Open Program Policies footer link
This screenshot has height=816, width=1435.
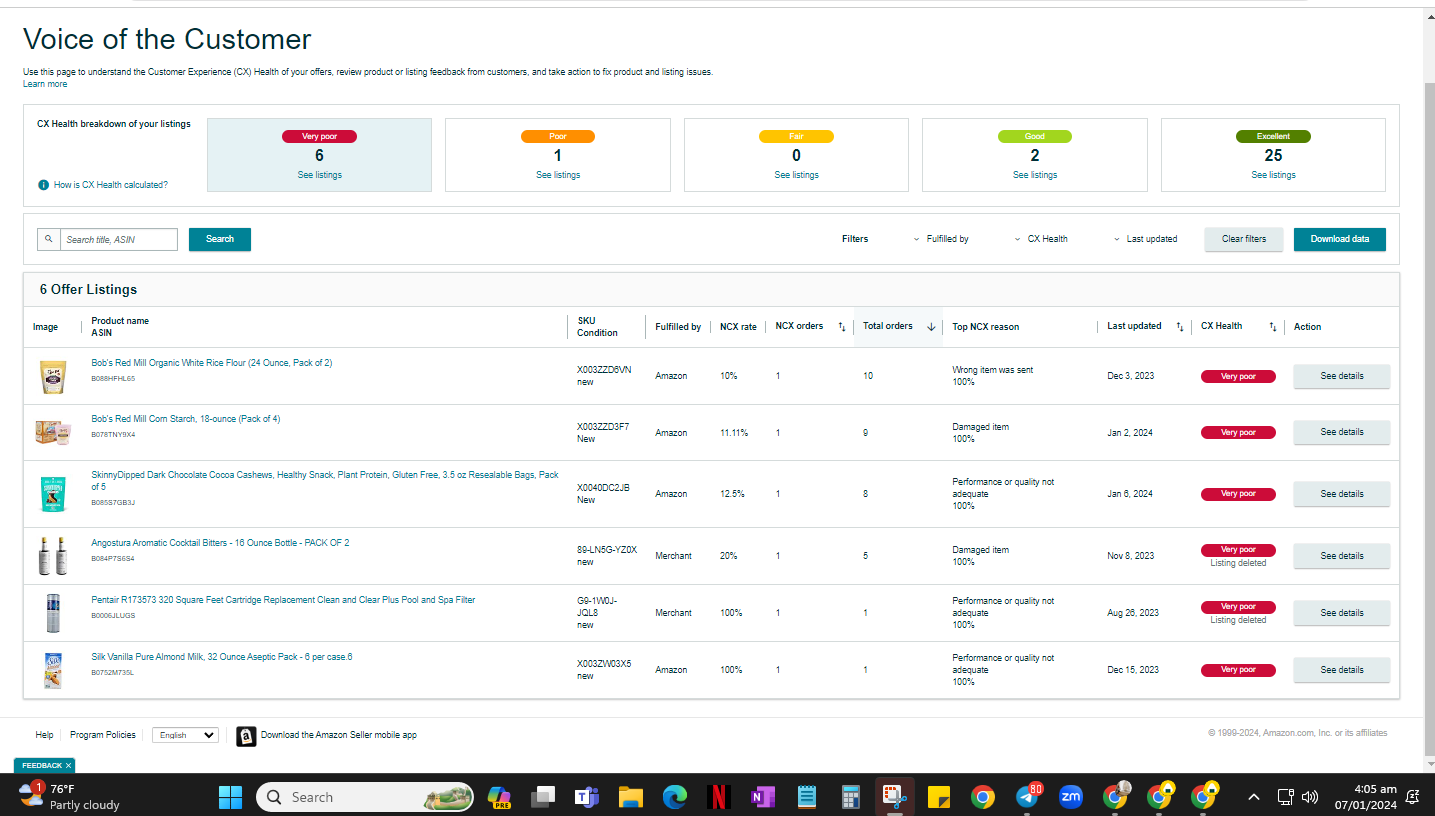coord(103,735)
